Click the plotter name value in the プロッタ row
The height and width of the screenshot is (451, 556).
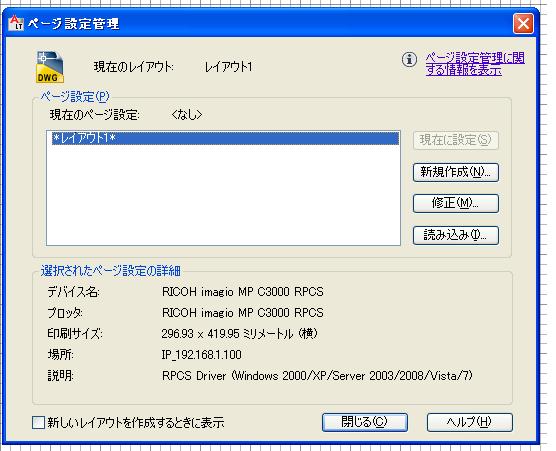243,313
